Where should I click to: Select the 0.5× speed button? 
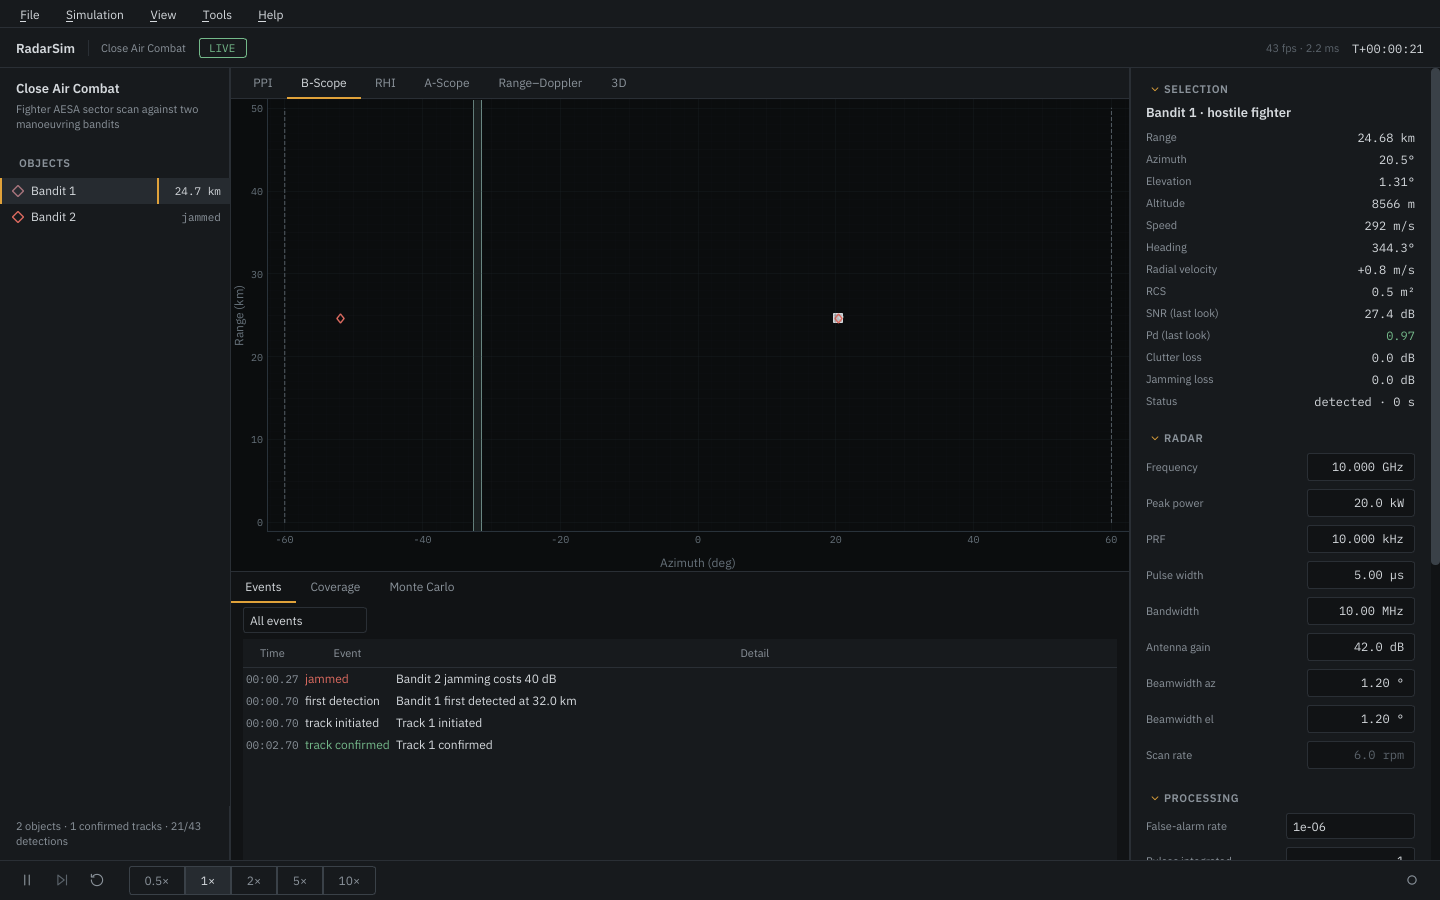pos(157,881)
